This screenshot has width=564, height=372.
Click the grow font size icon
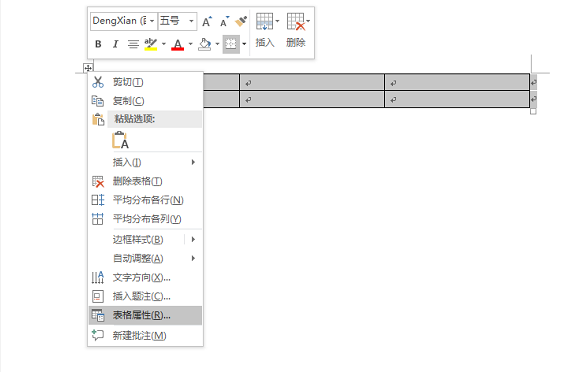(x=207, y=22)
